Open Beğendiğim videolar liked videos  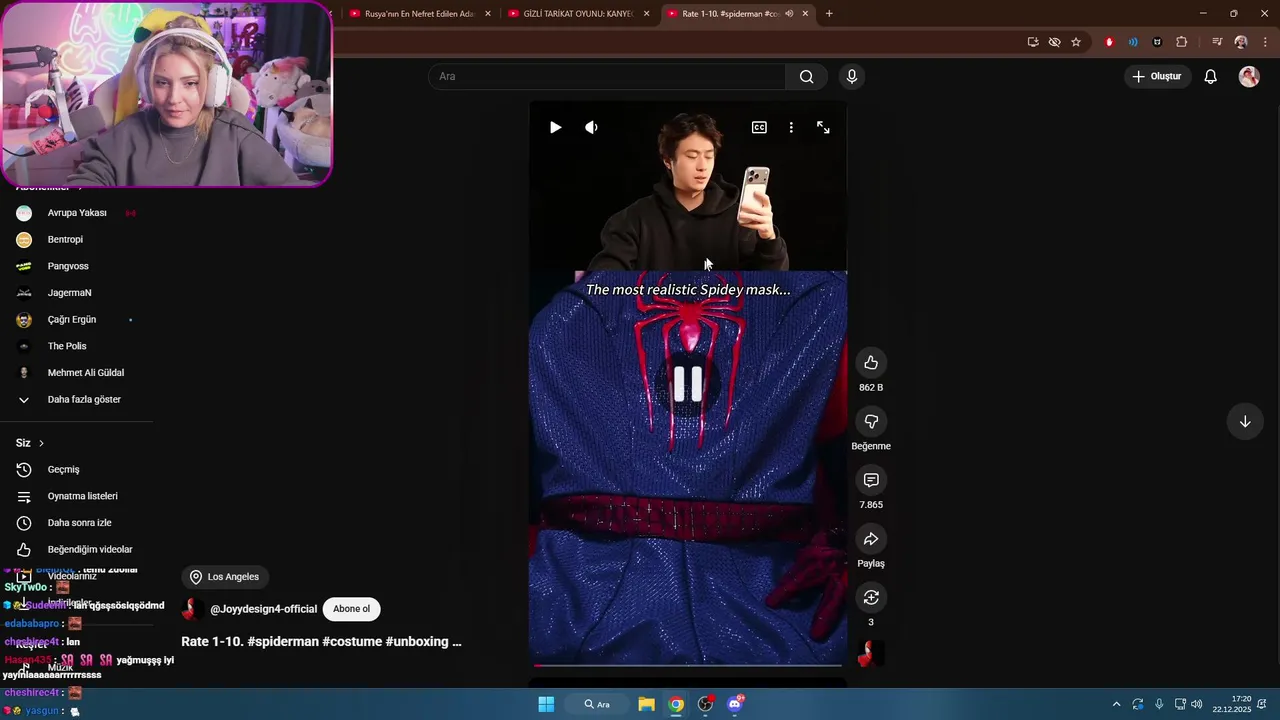(x=90, y=549)
